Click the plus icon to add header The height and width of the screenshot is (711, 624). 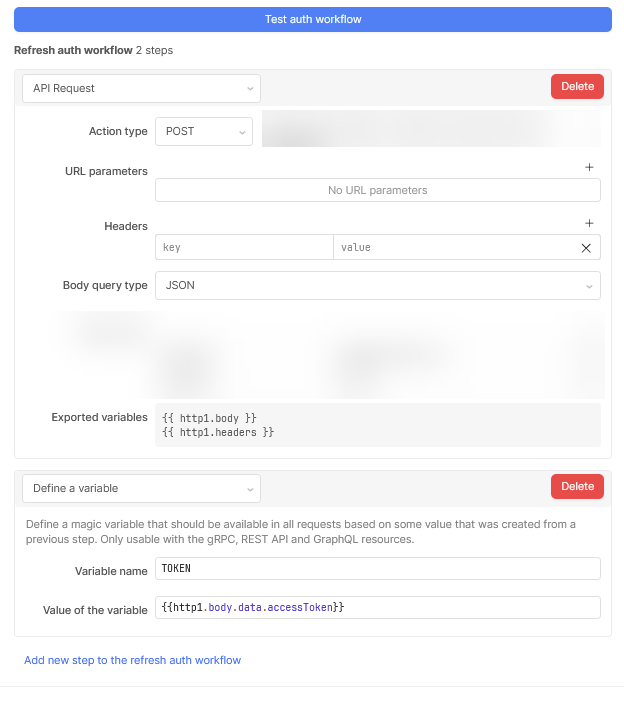tap(590, 224)
